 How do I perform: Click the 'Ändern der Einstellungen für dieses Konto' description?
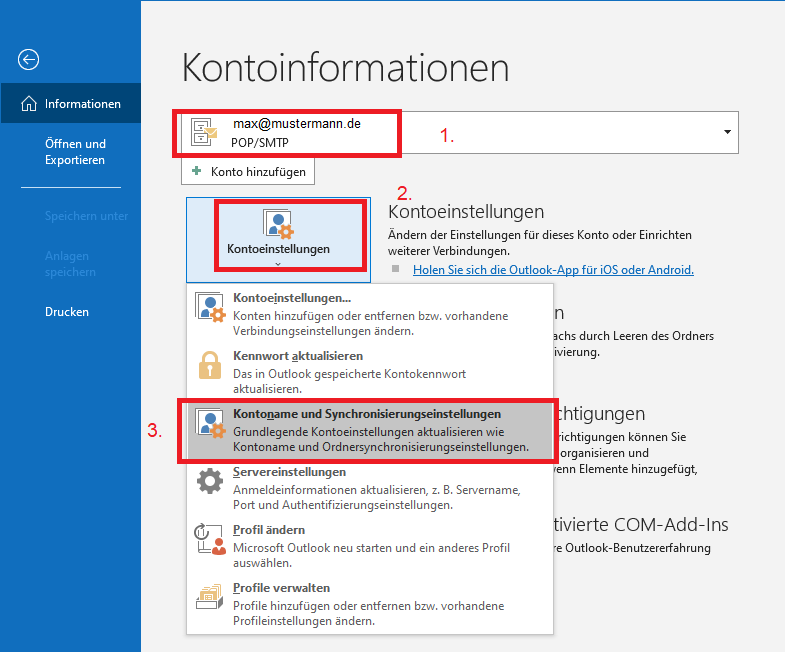pyautogui.click(x=540, y=243)
